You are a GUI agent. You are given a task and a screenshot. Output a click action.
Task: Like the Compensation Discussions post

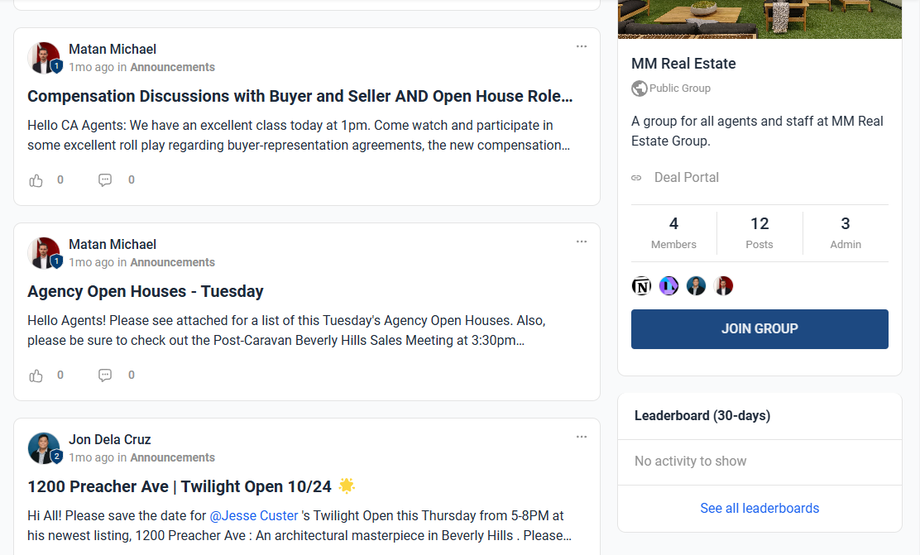(36, 180)
